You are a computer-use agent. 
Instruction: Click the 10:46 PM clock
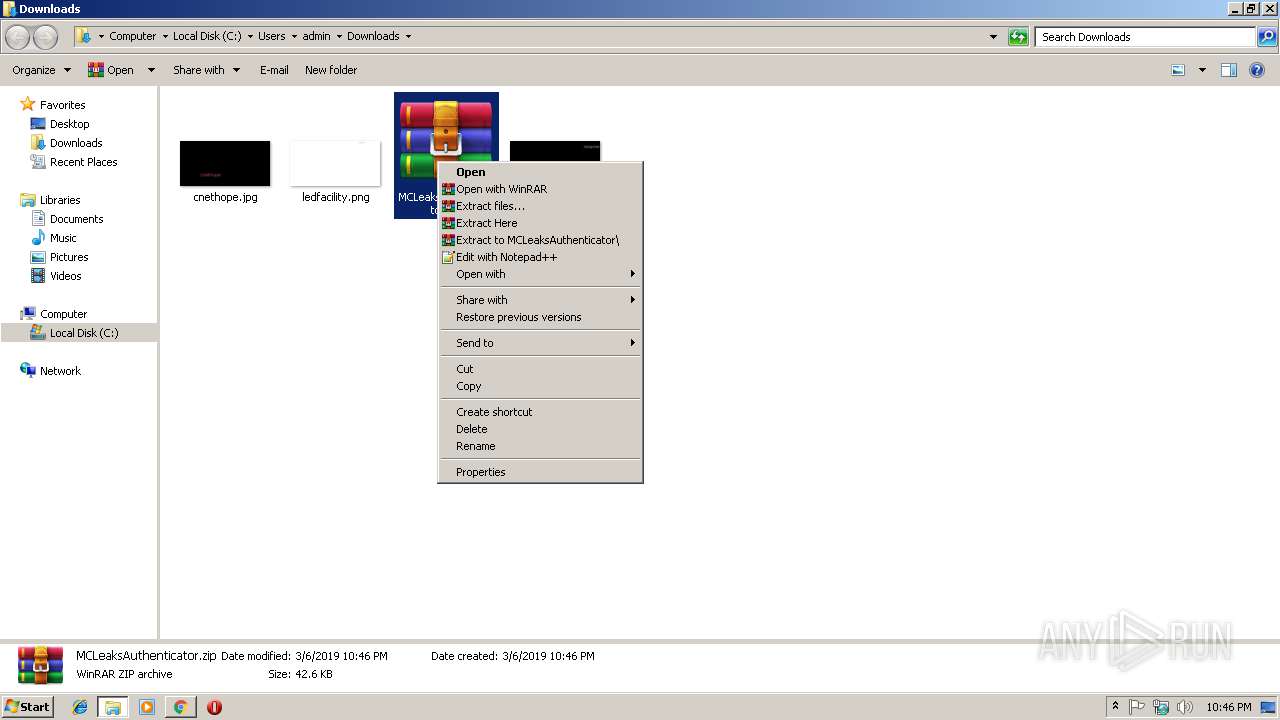point(1228,707)
